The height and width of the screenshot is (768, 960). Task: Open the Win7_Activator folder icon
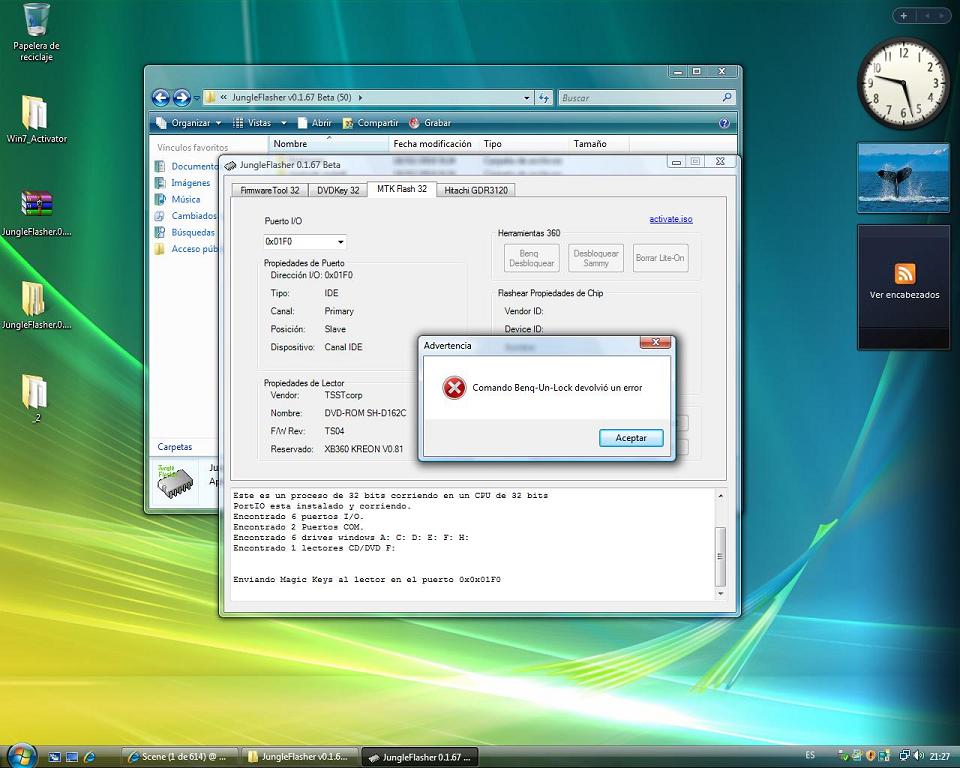tap(35, 112)
